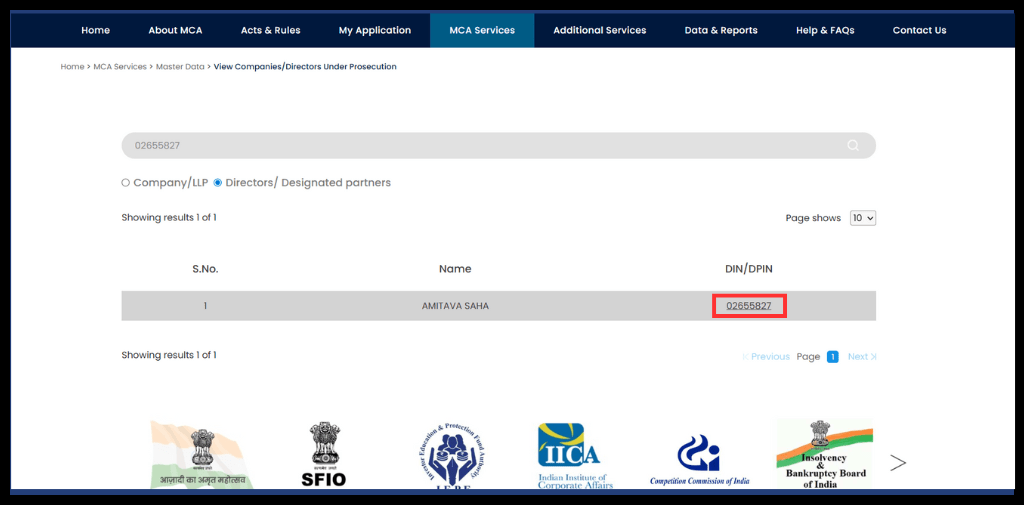Click Master Data breadcrumb link
This screenshot has height=505, width=1024.
[x=180, y=67]
